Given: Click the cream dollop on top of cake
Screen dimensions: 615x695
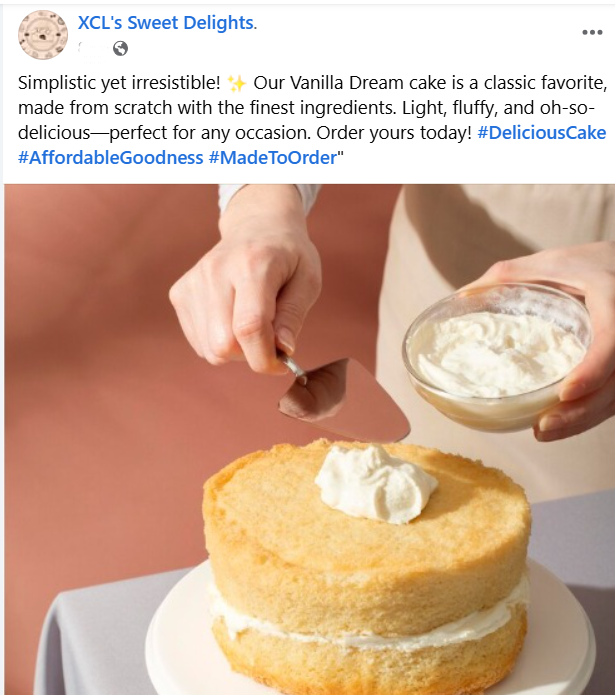Looking at the screenshot, I should 376,484.
